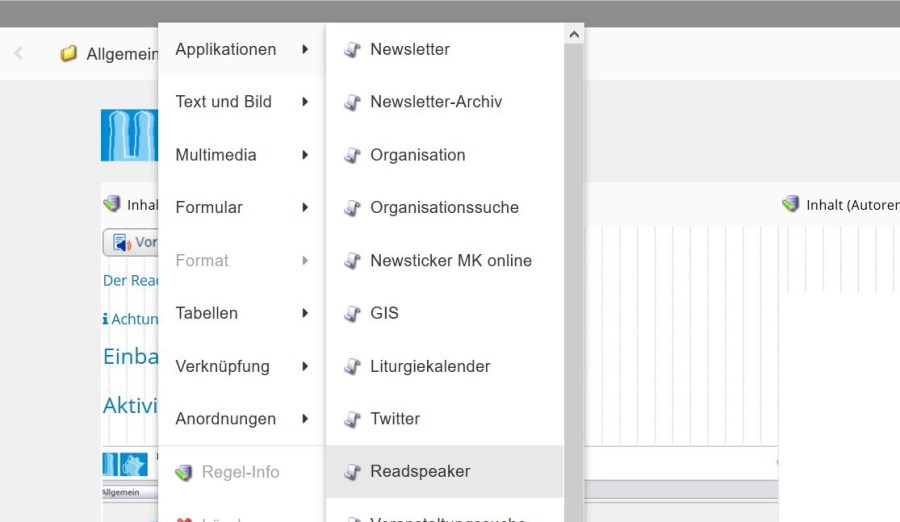
Task: Click the Liturgiekalender module icon
Action: tap(352, 367)
